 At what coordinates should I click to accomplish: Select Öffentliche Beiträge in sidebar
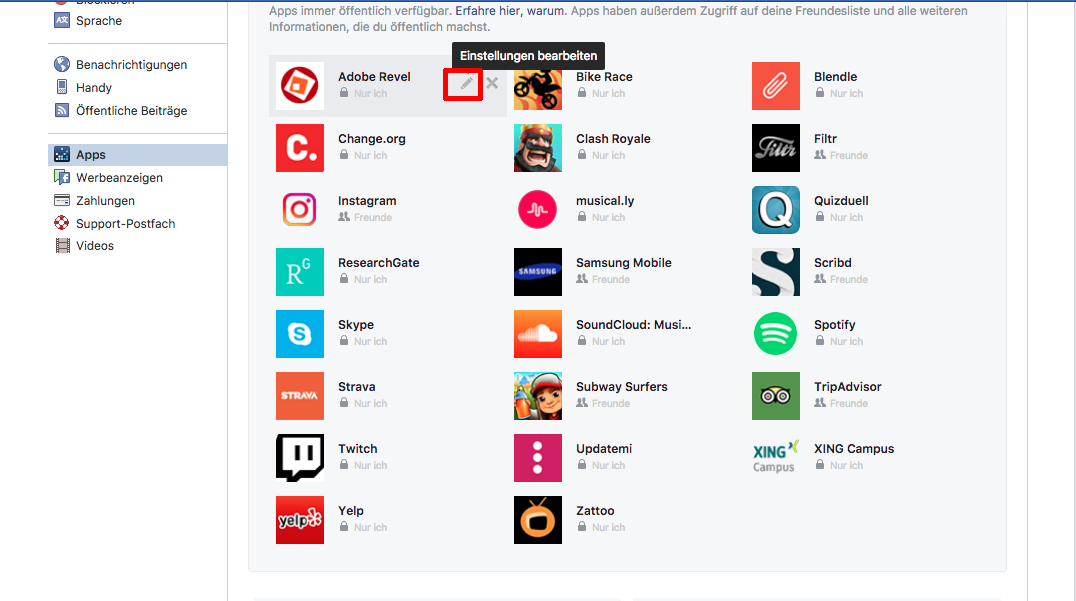pyautogui.click(x=131, y=110)
